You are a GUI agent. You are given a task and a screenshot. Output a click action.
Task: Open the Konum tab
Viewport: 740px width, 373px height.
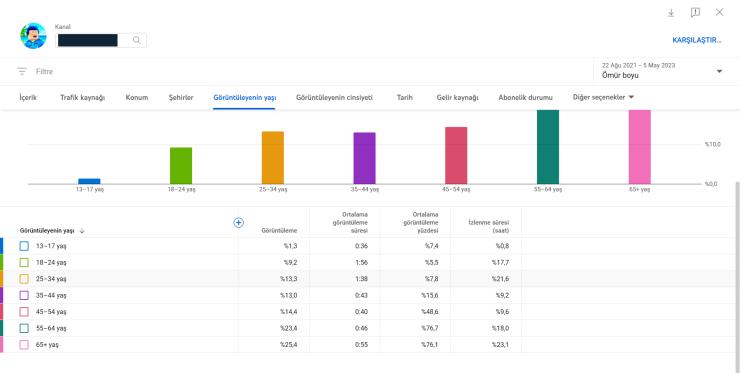coord(137,97)
